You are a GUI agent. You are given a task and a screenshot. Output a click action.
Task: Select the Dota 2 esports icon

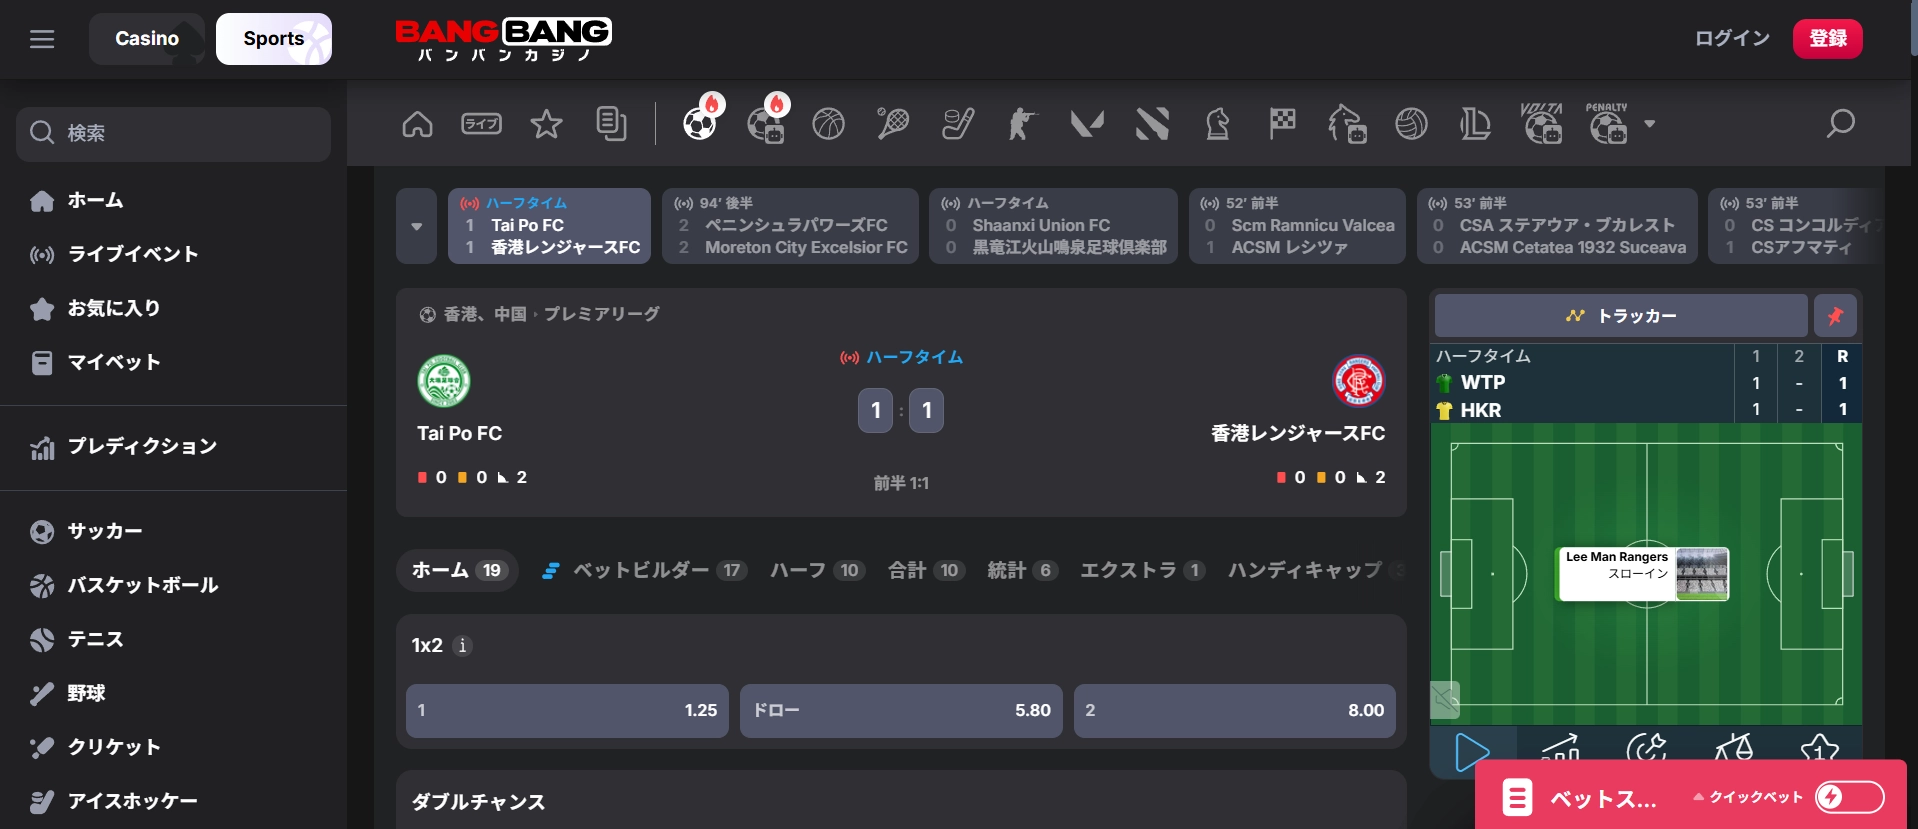[x=1152, y=124]
